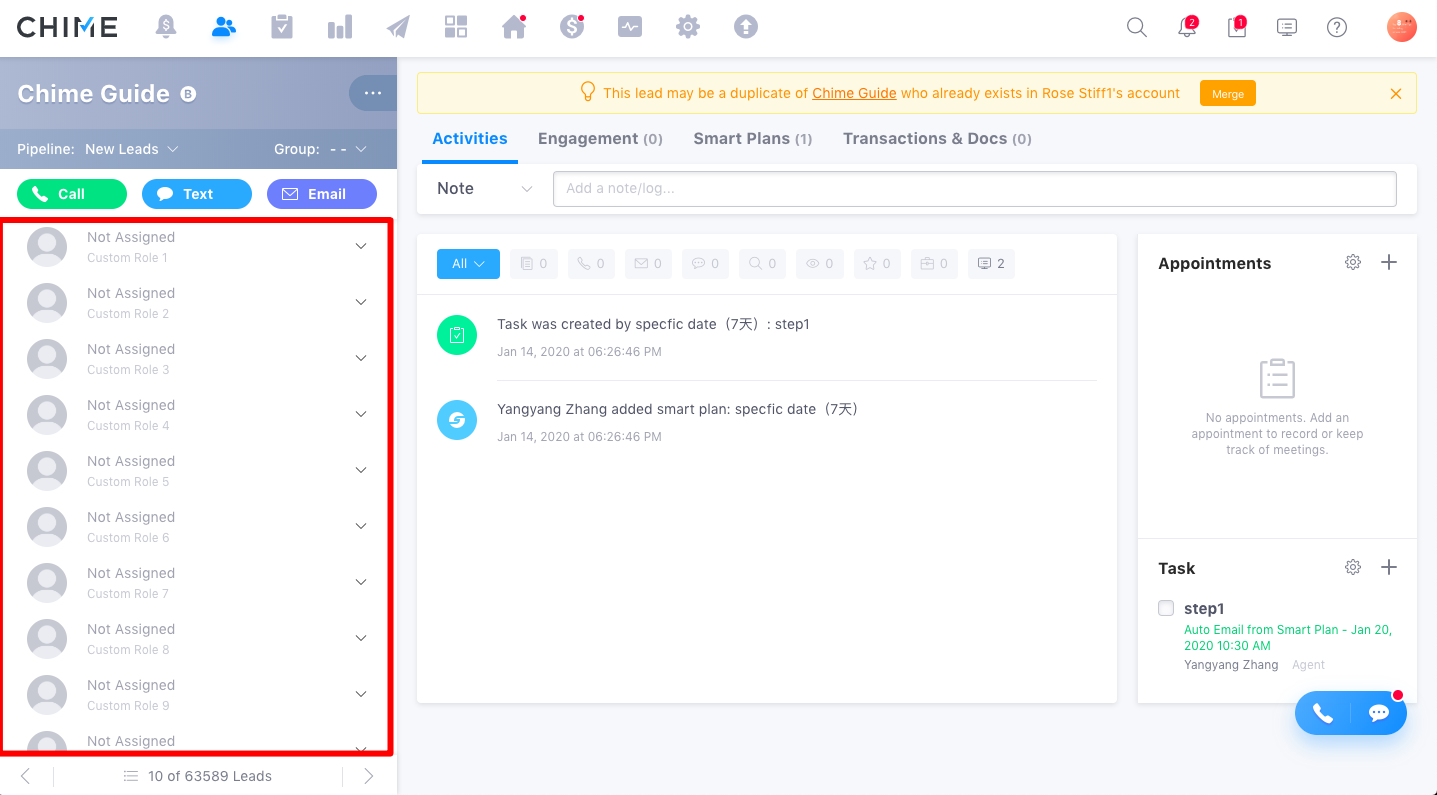
Task: Follow the Chime Guide link in banner
Action: [854, 93]
